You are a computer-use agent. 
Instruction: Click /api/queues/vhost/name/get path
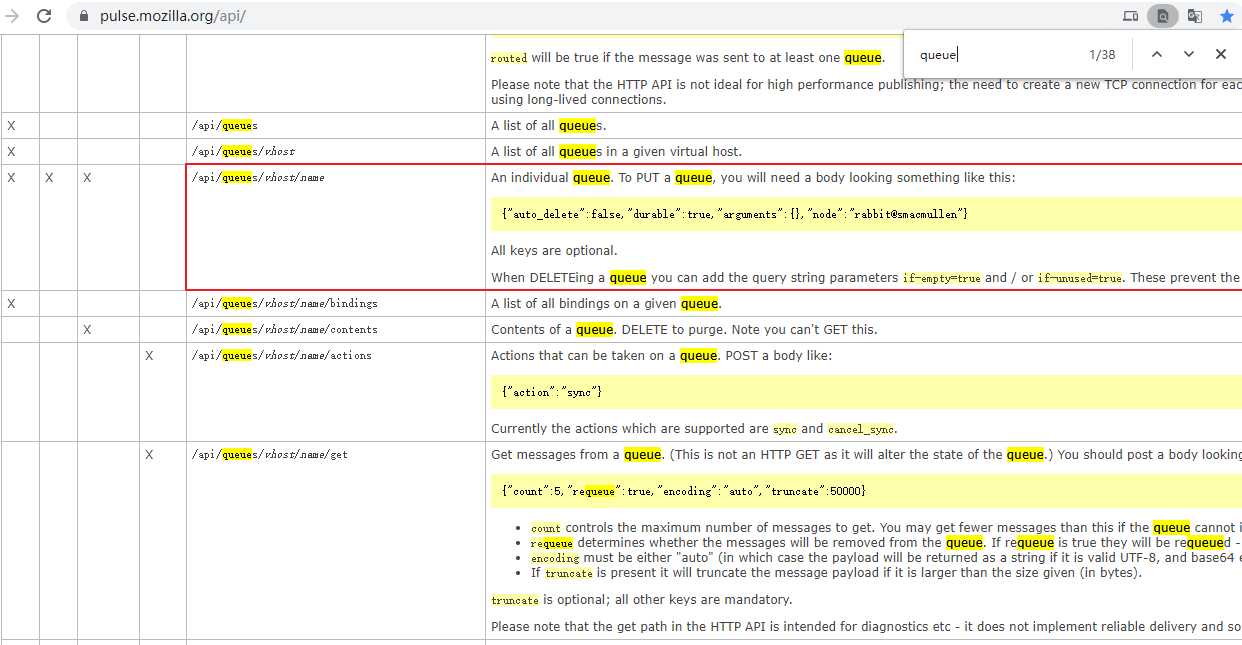[270, 454]
